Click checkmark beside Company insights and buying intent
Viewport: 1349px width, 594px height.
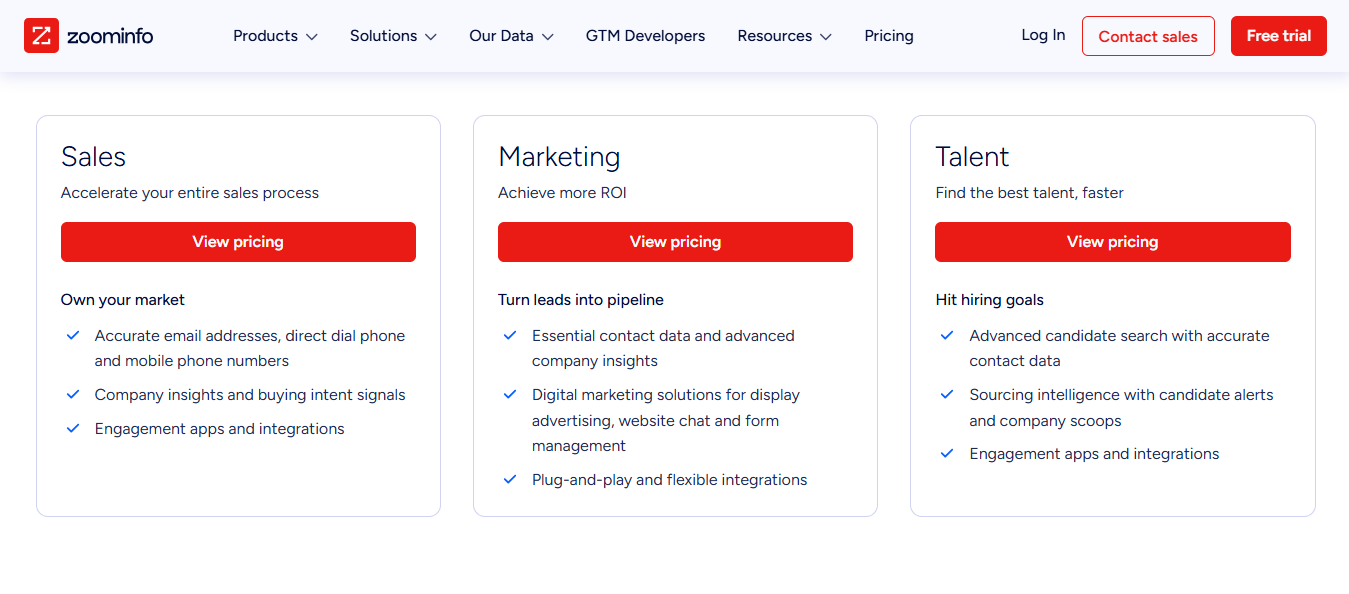[x=73, y=395]
